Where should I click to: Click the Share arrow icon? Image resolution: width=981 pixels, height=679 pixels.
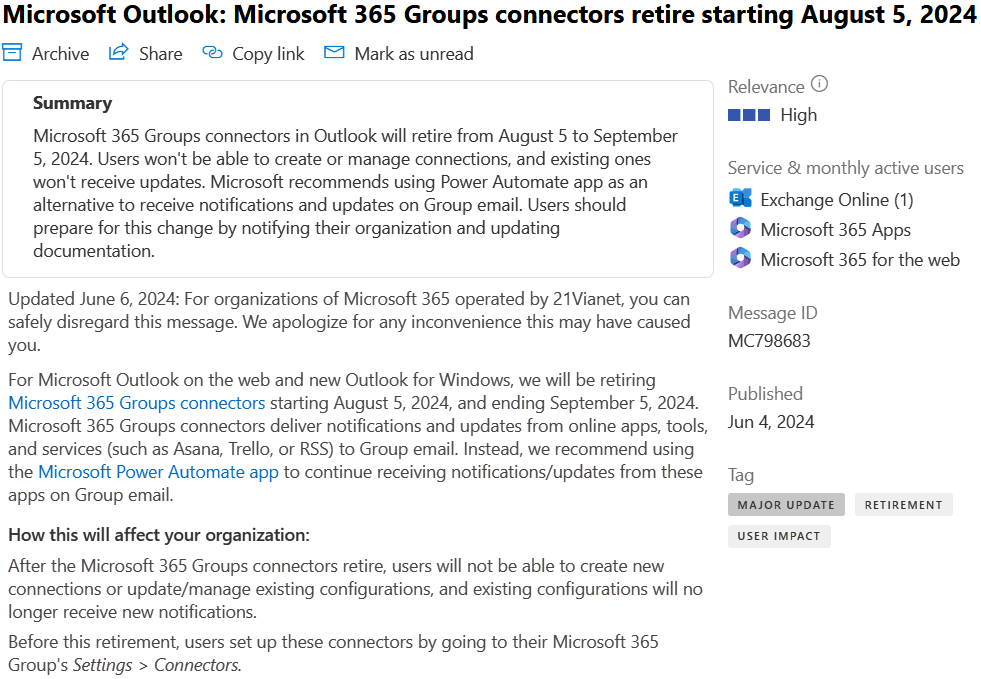[x=118, y=52]
